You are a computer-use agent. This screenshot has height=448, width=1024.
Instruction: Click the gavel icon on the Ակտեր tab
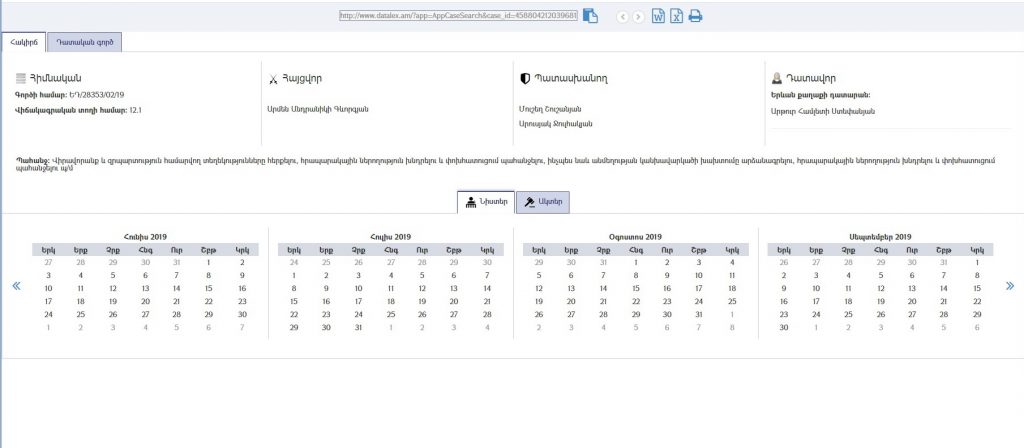coord(529,202)
